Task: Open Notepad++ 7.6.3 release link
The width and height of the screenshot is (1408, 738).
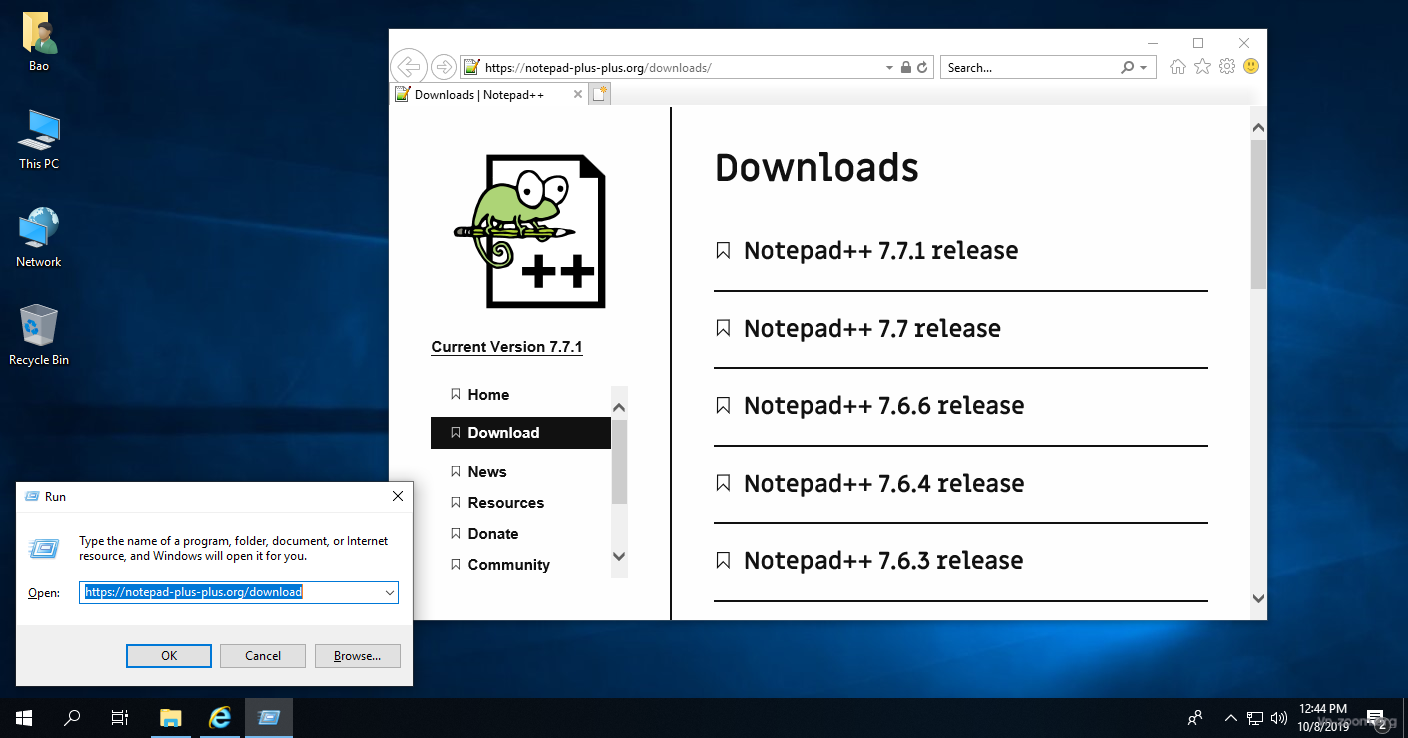Action: click(883, 560)
